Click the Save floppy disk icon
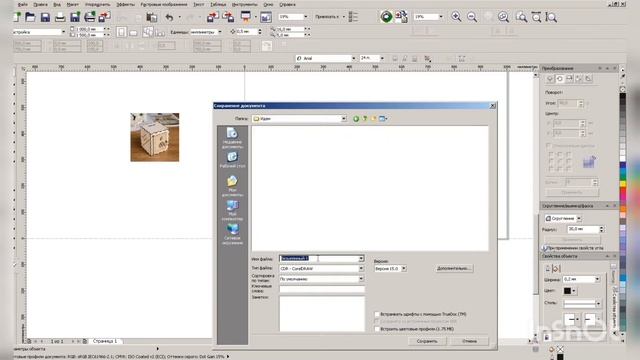The width and height of the screenshot is (640, 360). click(45, 17)
